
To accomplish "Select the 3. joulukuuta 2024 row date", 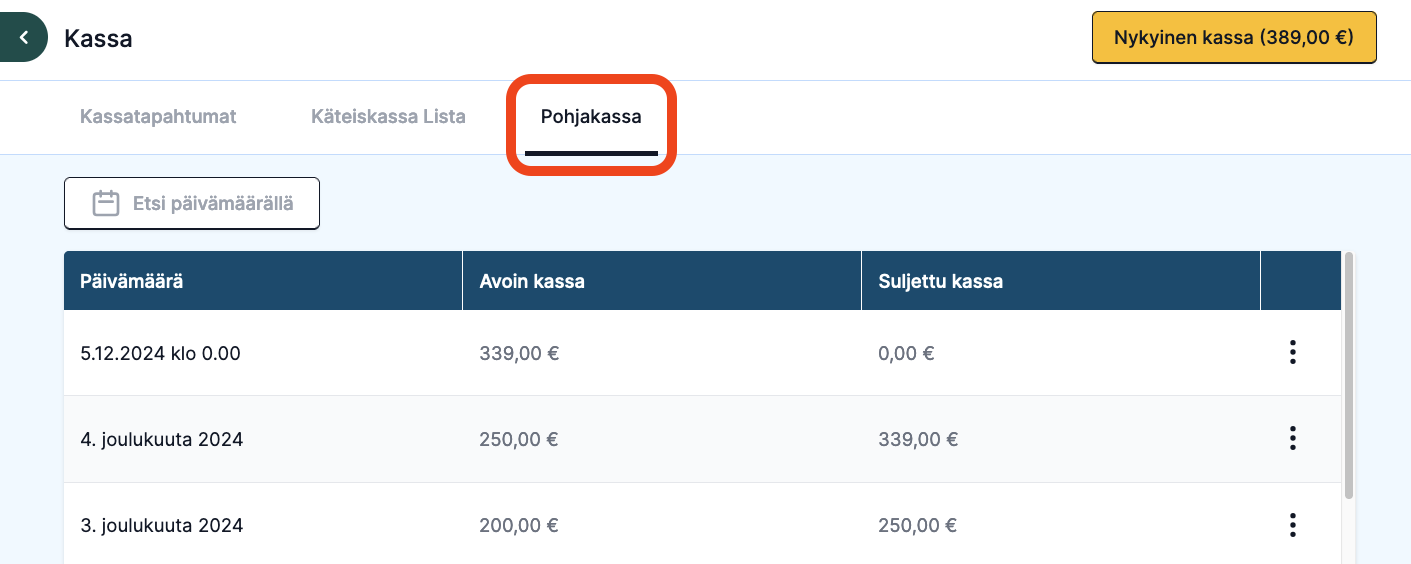I will point(161,525).
